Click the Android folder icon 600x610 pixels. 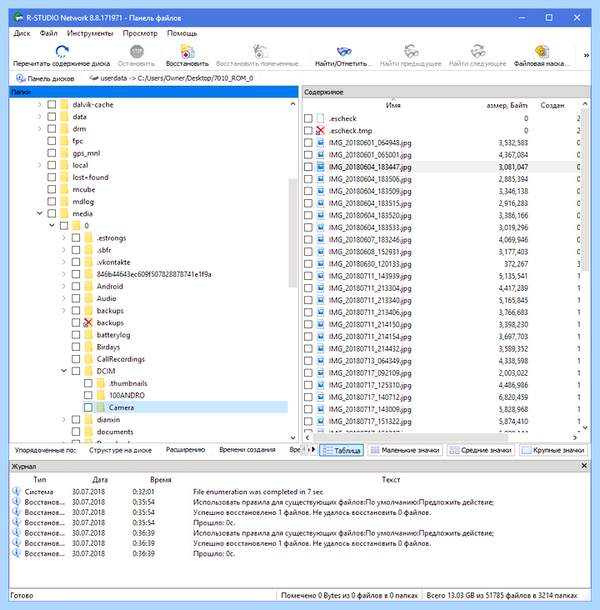pyautogui.click(x=89, y=286)
